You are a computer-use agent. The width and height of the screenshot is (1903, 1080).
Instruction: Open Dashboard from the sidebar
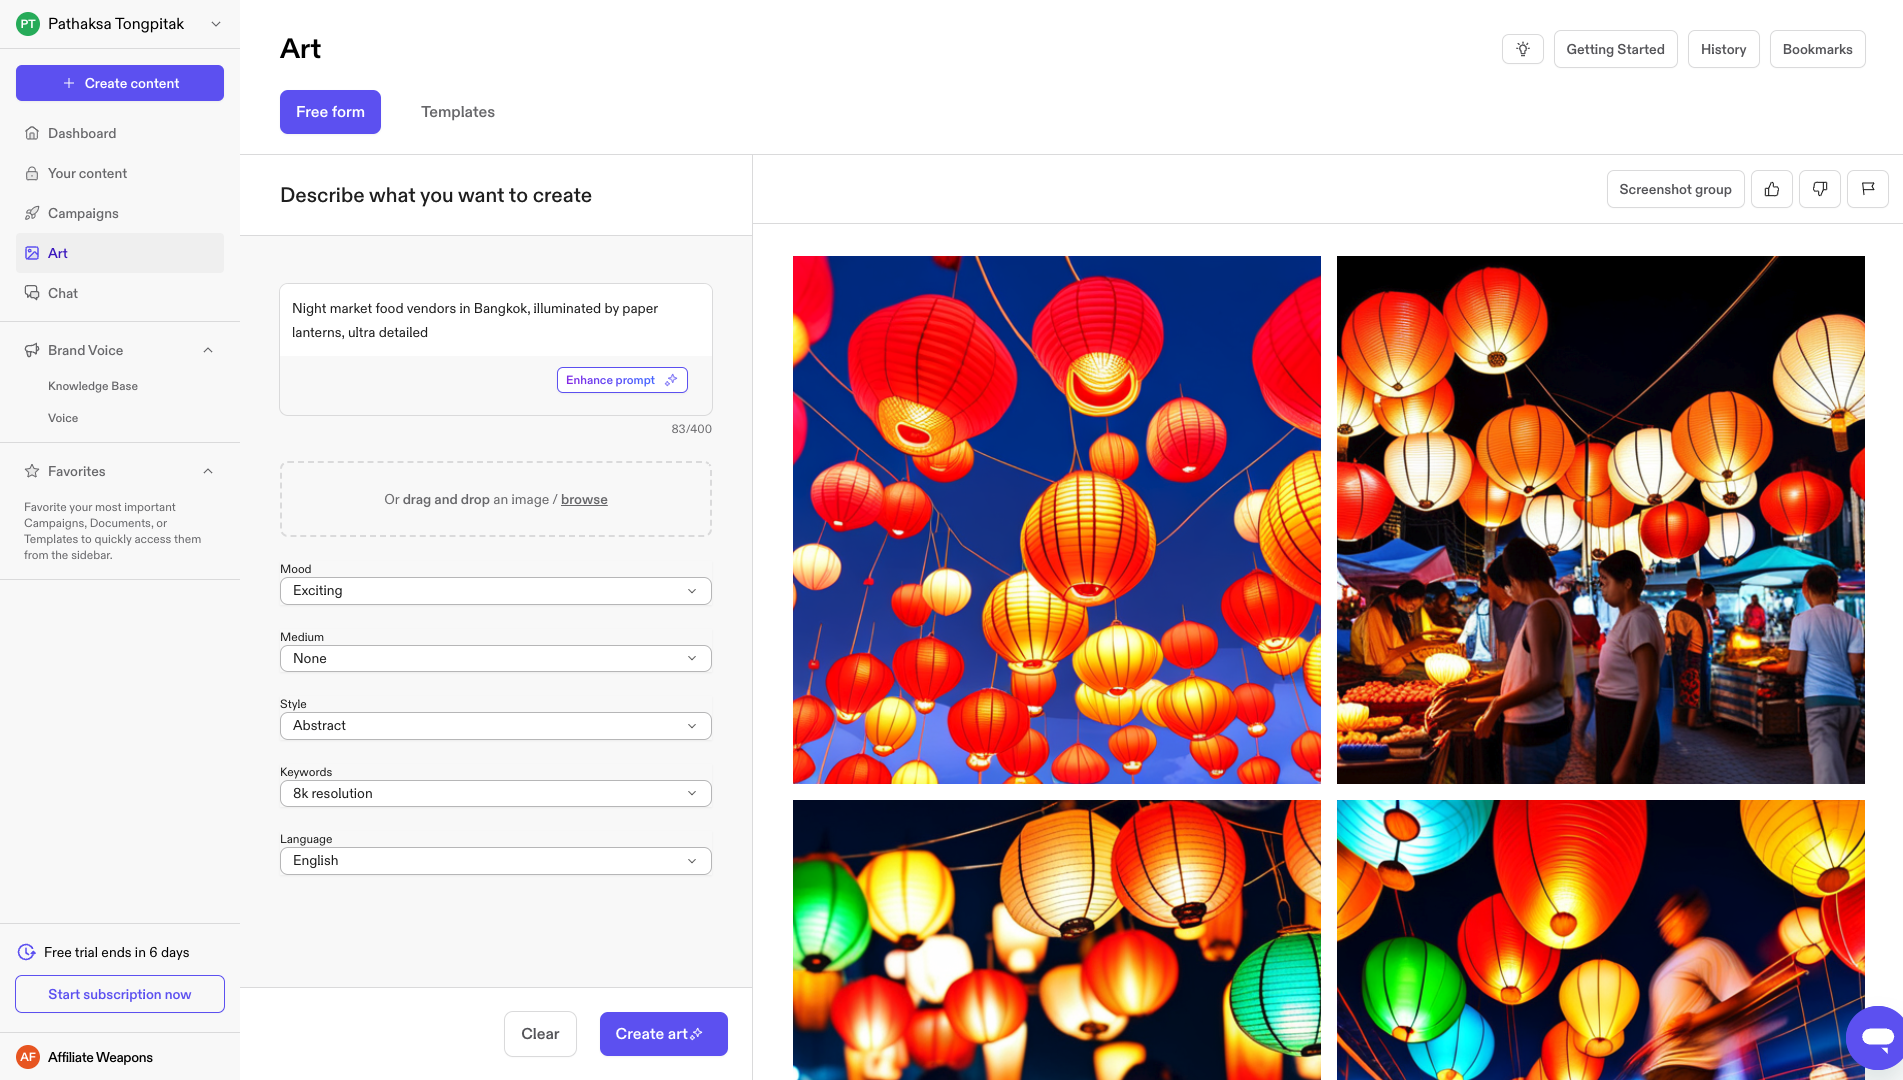coord(82,133)
